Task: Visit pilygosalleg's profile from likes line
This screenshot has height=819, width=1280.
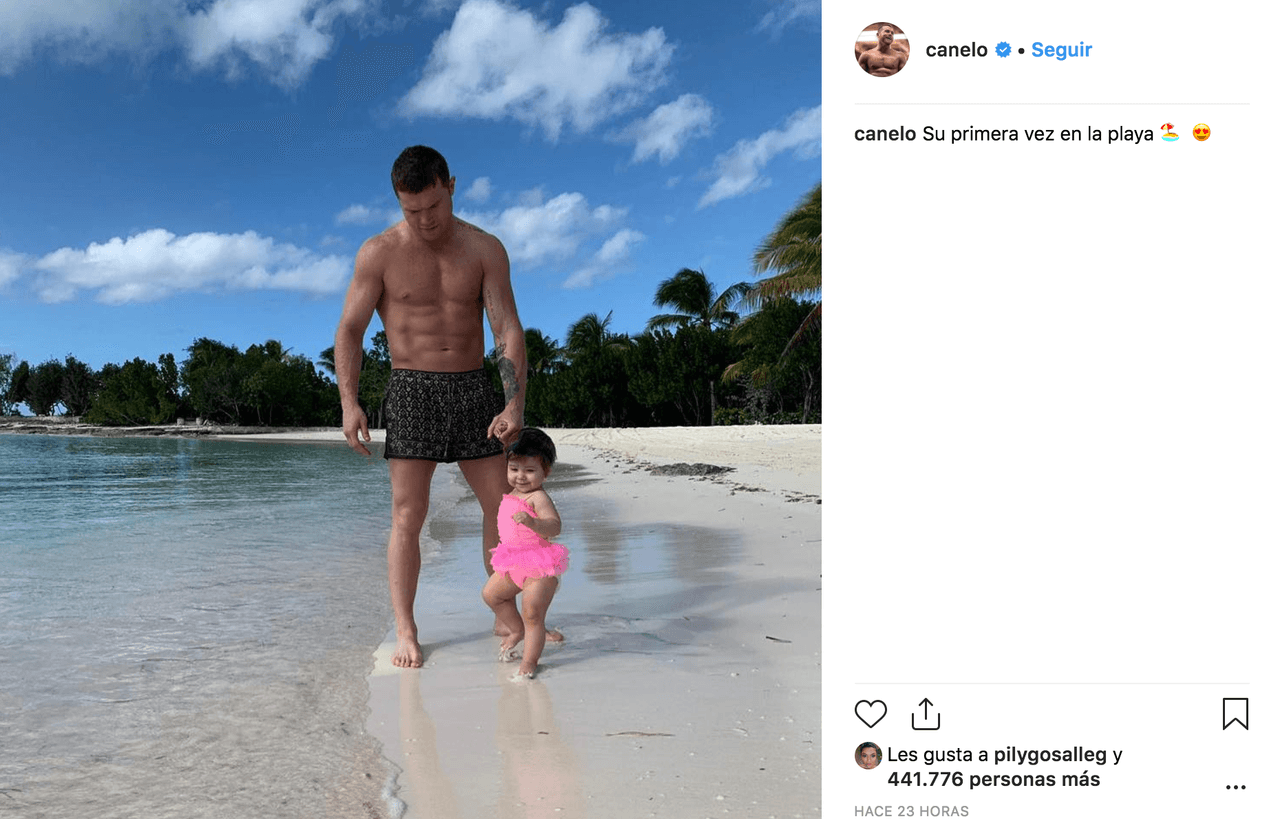Action: [1051, 755]
